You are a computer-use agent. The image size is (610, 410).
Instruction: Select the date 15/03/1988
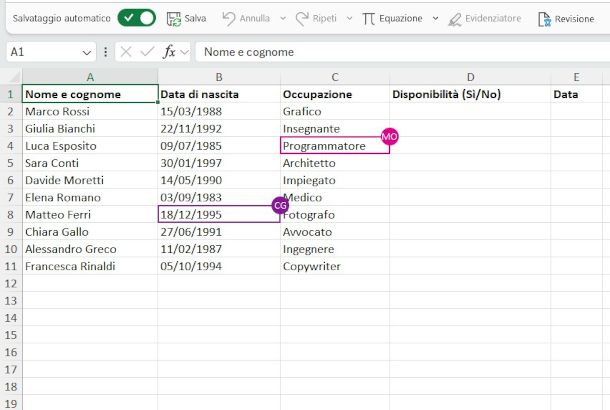[x=219, y=111]
